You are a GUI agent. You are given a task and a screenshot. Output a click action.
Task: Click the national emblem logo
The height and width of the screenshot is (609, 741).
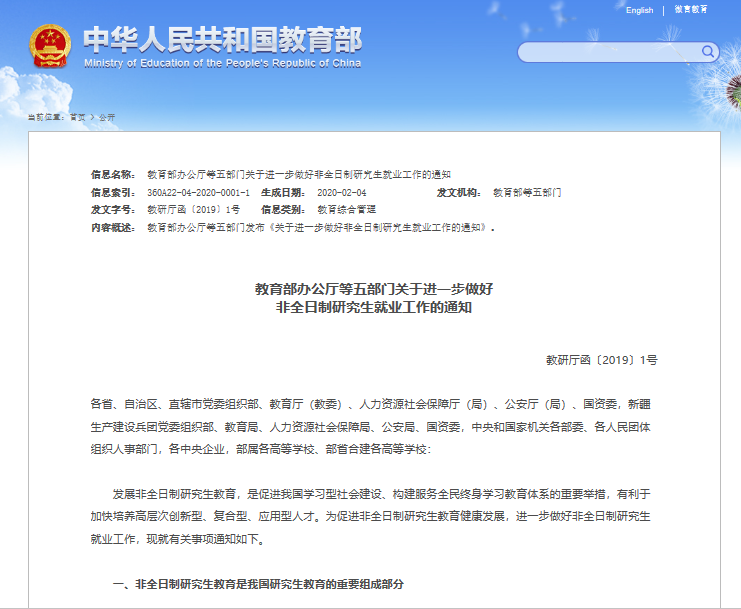(x=50, y=46)
